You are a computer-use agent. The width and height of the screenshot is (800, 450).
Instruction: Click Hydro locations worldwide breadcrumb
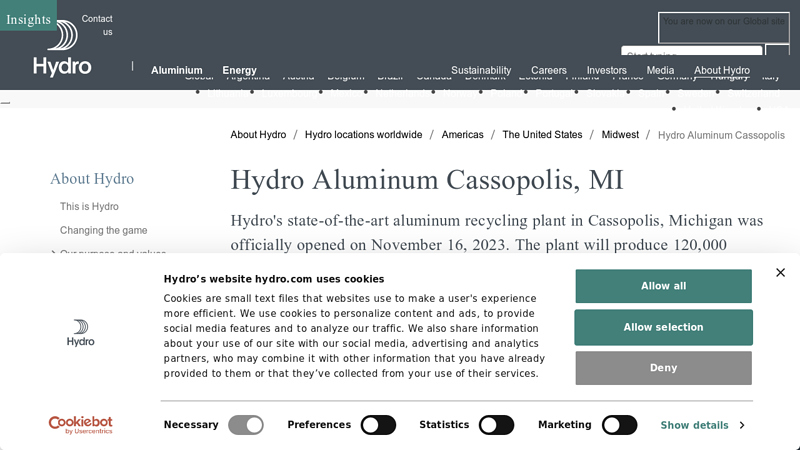point(363,135)
